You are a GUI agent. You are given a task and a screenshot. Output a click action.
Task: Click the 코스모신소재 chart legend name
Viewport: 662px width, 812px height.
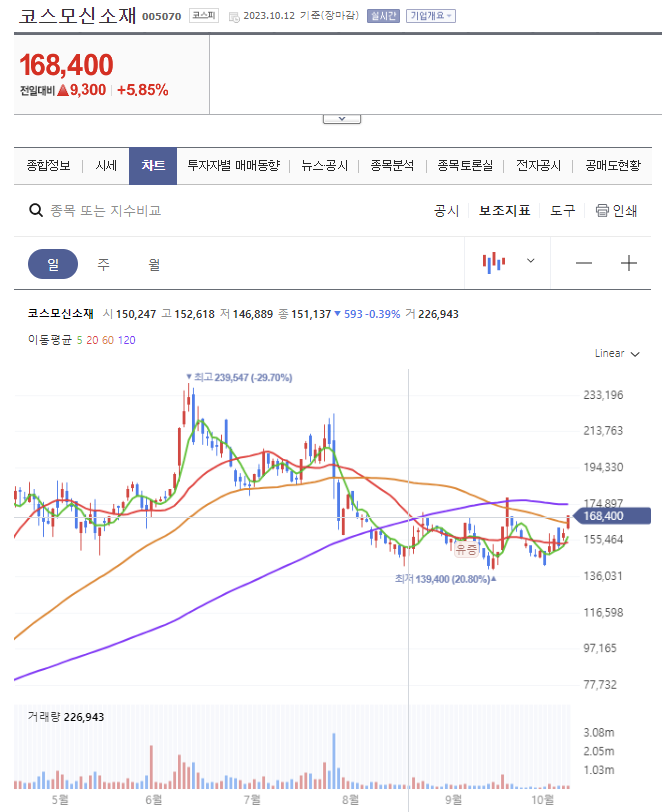61,314
